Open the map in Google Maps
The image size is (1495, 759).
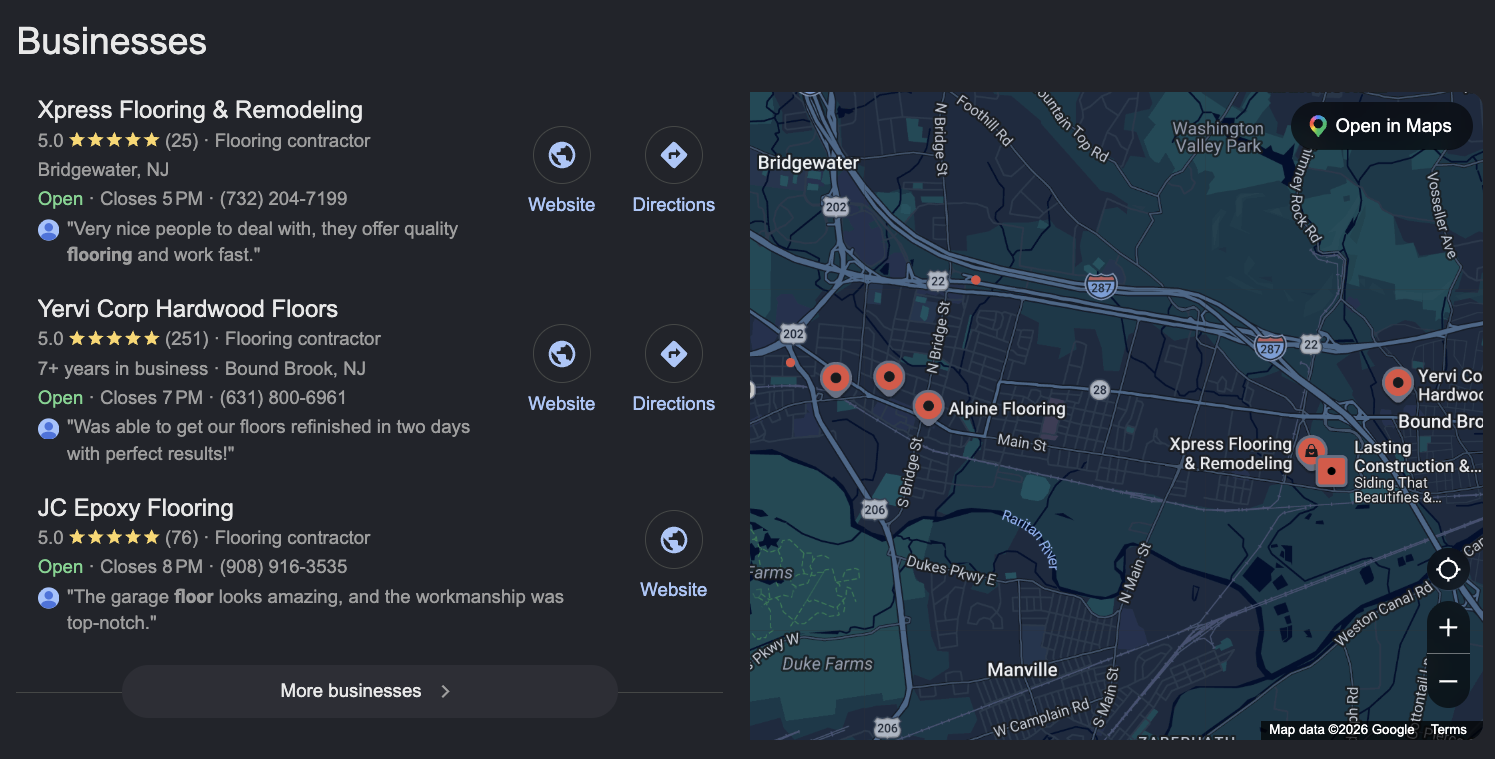1381,126
